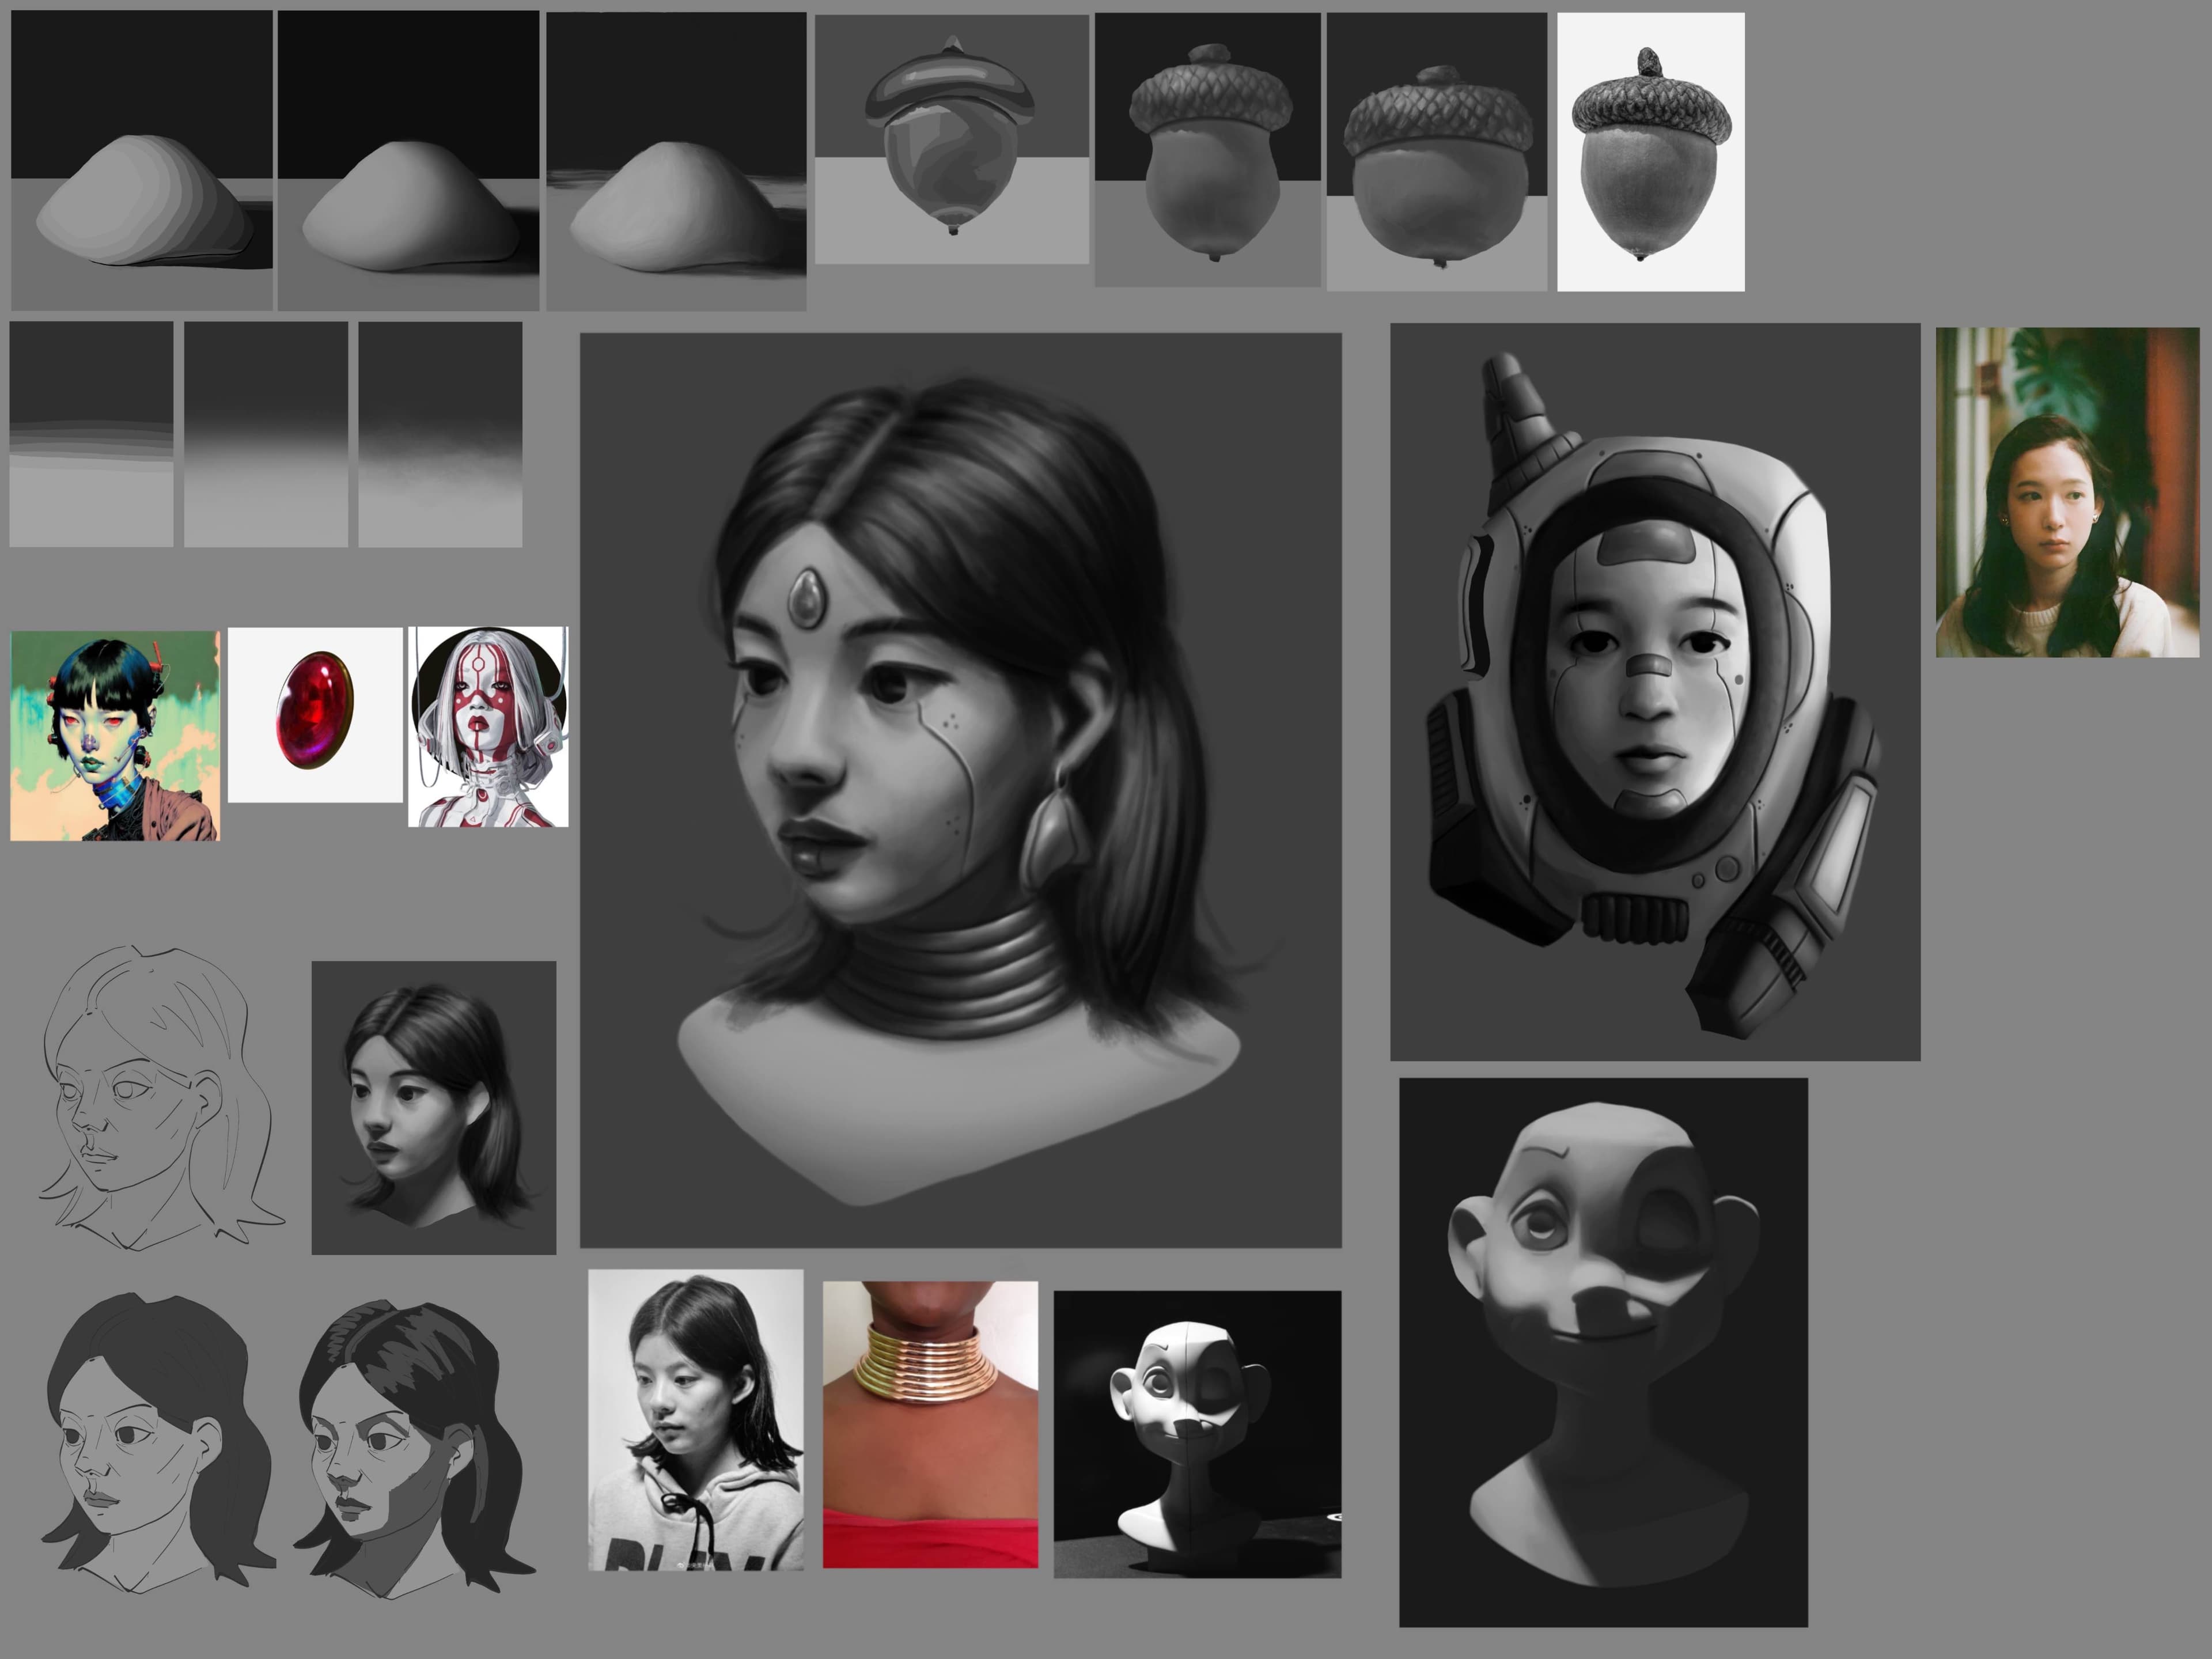The height and width of the screenshot is (1659, 2212).
Task: Click the cartoon bust sculpture photo reference
Action: [1197, 1434]
